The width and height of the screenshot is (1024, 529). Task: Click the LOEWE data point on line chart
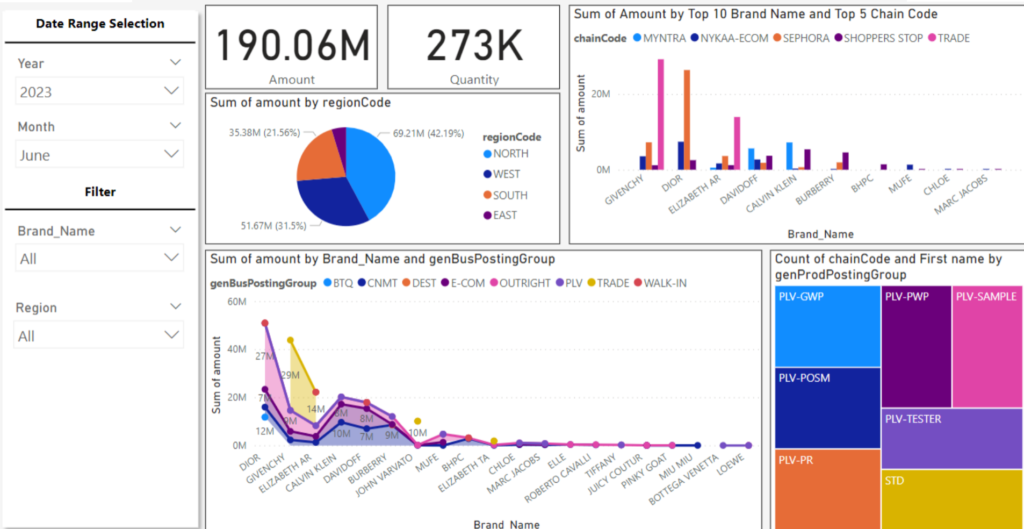point(748,445)
